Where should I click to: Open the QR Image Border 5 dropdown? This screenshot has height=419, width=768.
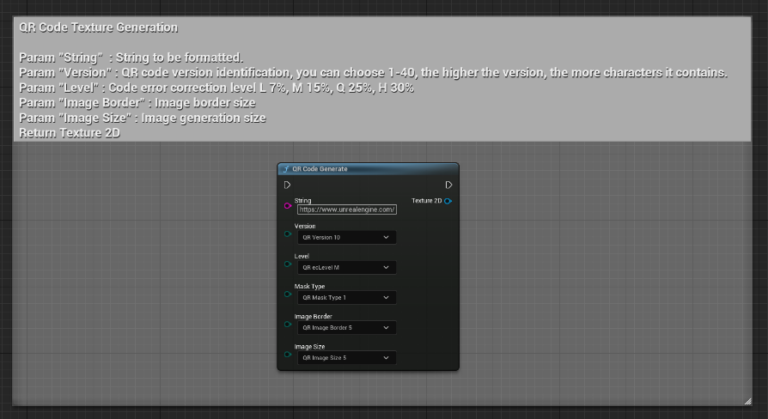[x=347, y=327]
